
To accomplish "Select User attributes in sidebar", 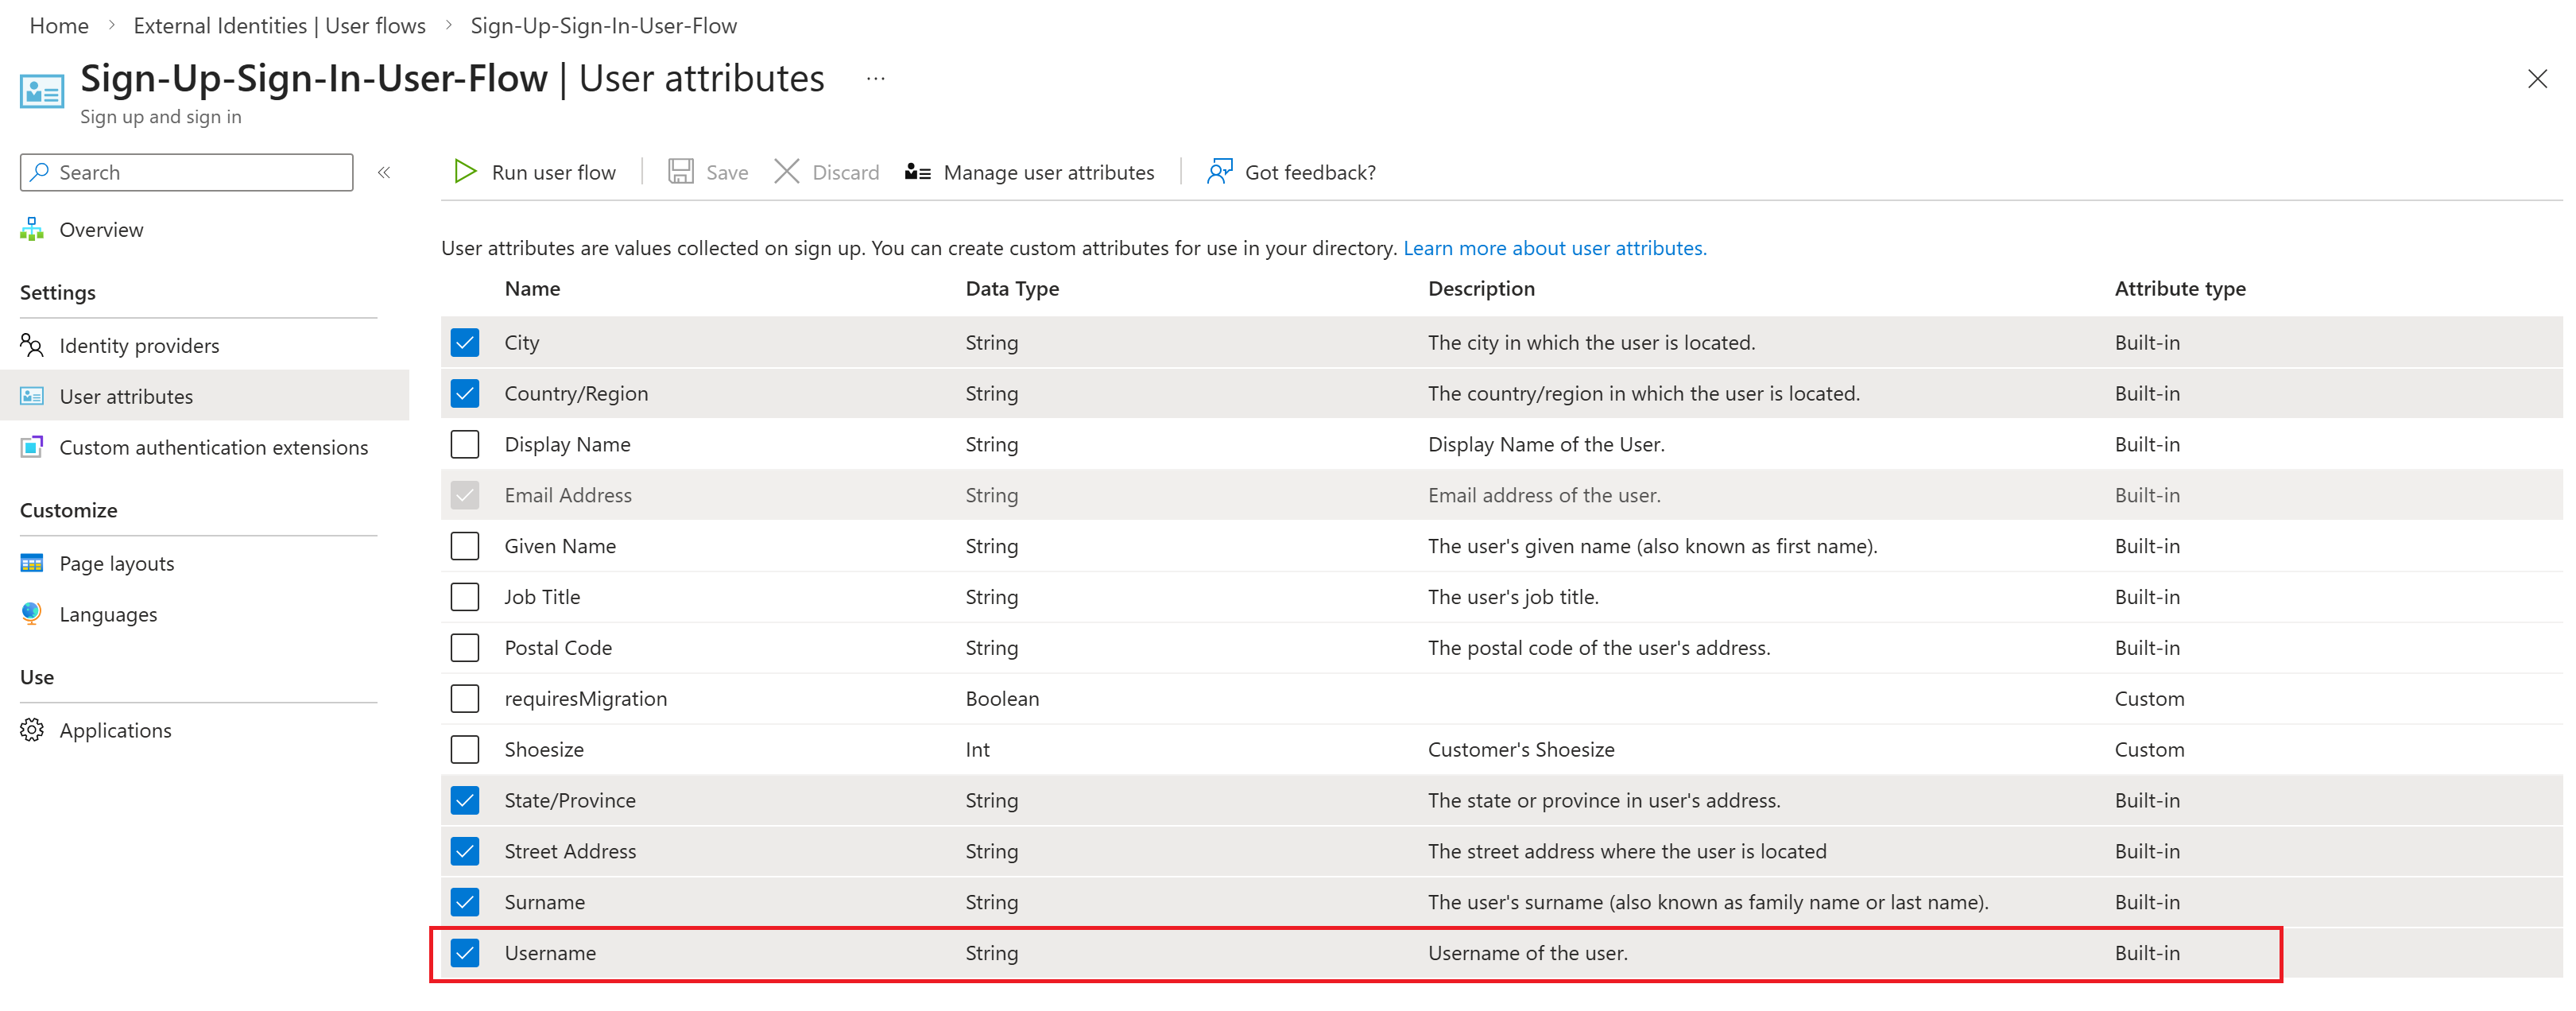I will (x=126, y=396).
